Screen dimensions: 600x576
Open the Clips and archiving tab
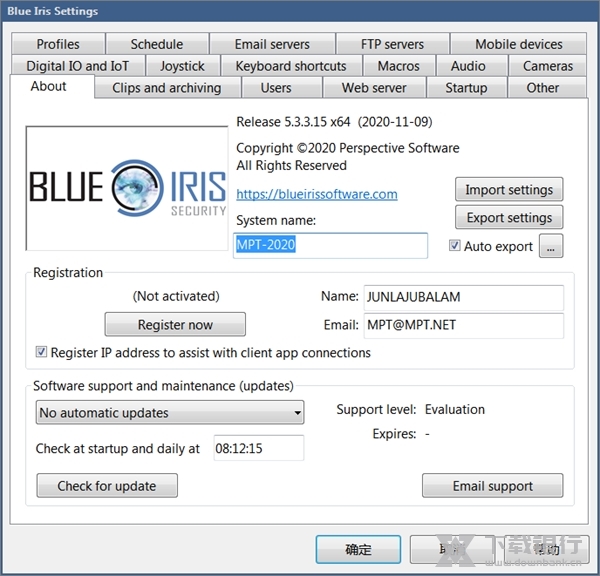point(167,88)
